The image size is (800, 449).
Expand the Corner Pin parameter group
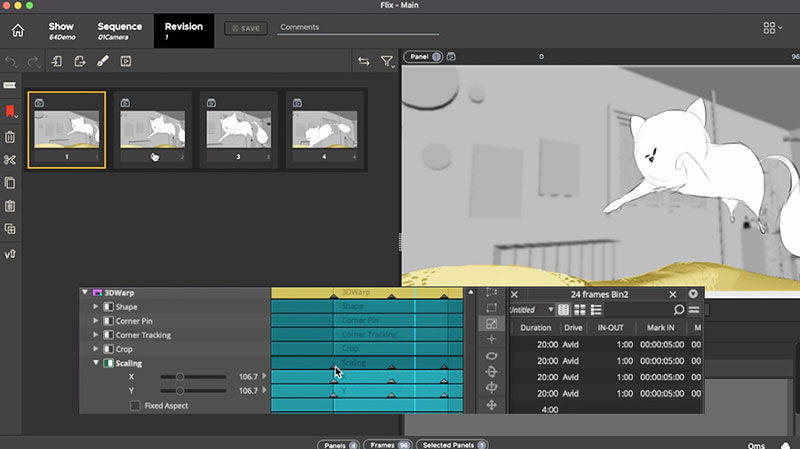click(x=95, y=320)
